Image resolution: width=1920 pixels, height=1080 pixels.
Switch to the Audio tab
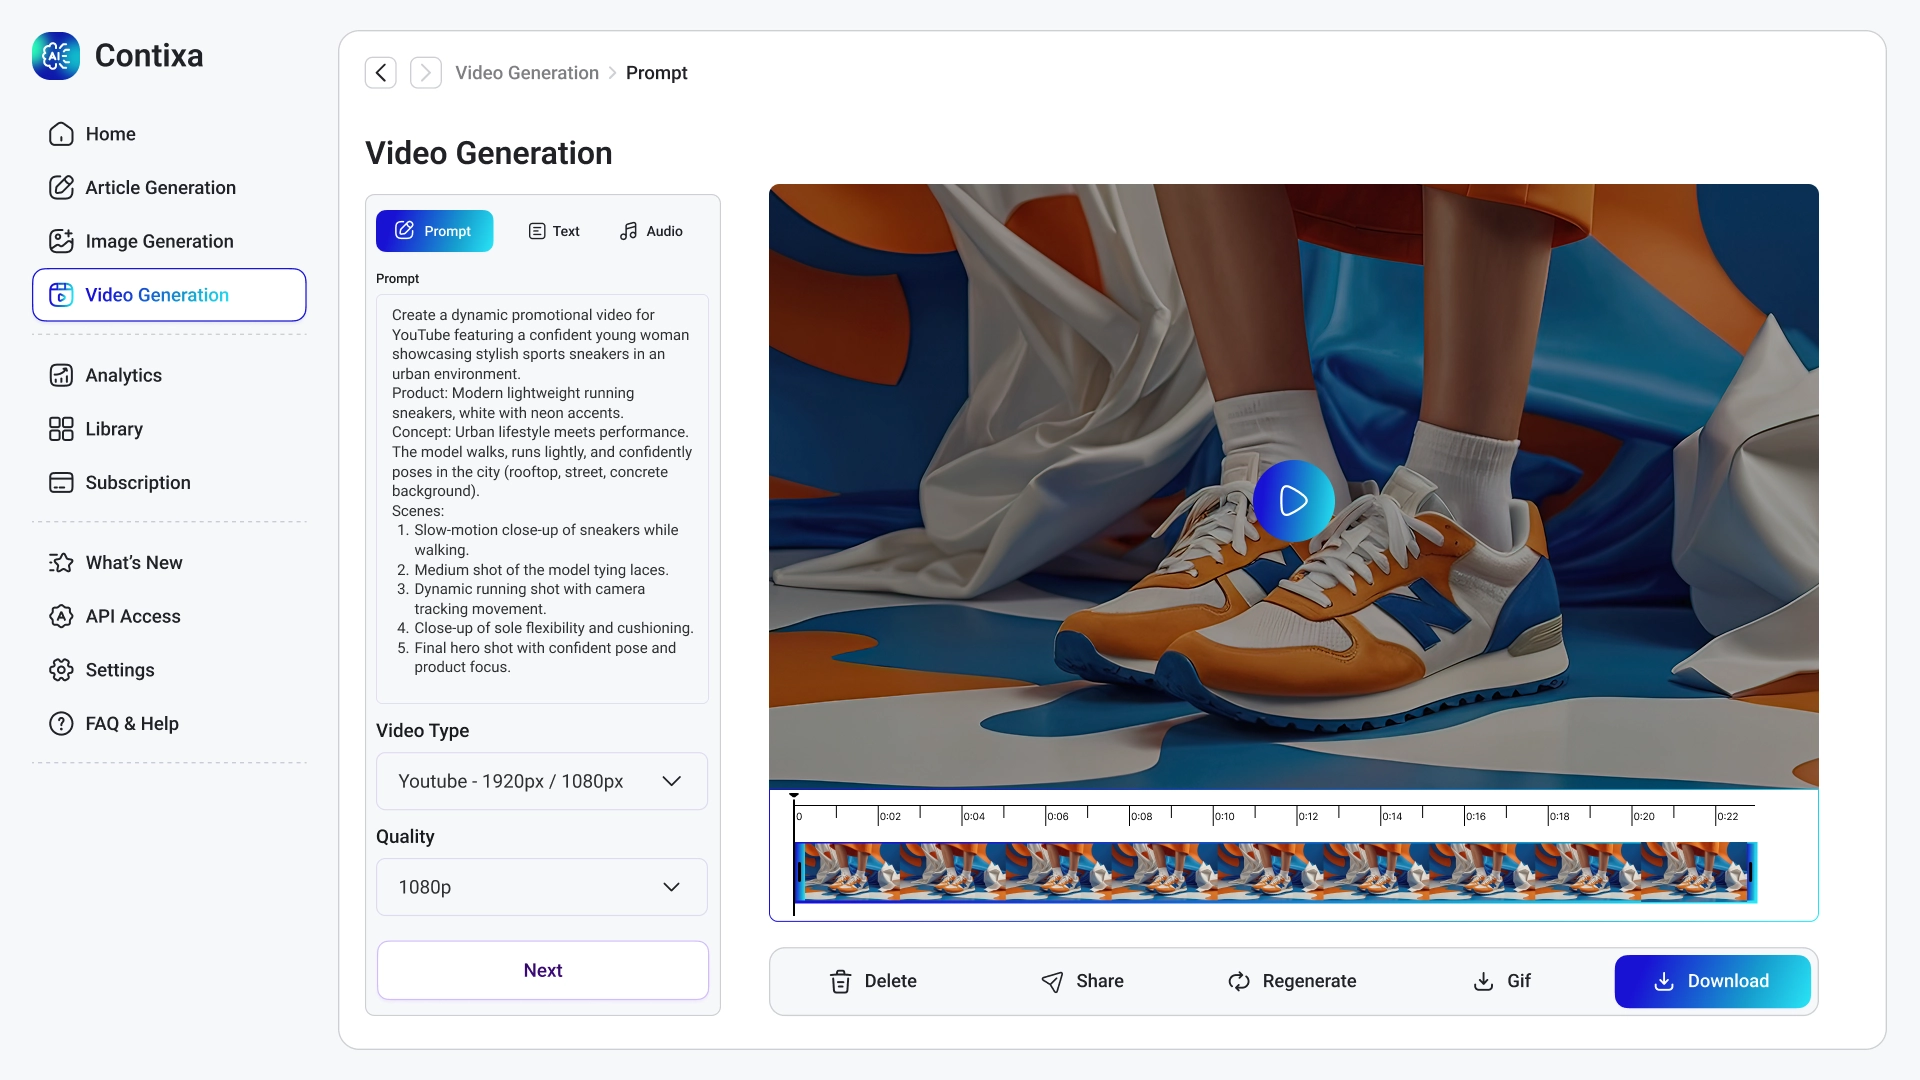(651, 231)
